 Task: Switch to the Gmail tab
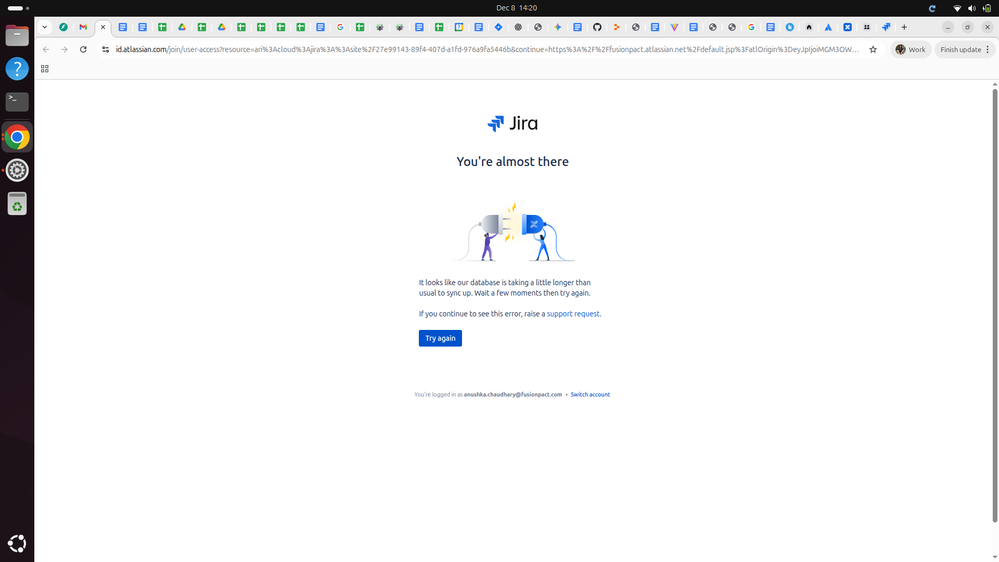(83, 27)
